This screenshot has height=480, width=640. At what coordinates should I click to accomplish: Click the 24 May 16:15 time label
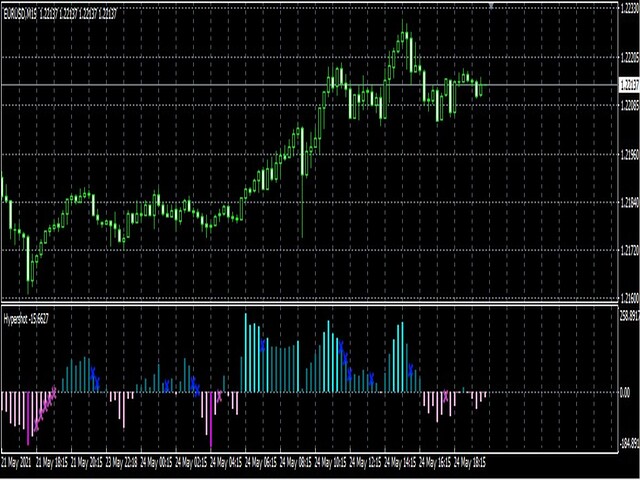tap(435, 462)
